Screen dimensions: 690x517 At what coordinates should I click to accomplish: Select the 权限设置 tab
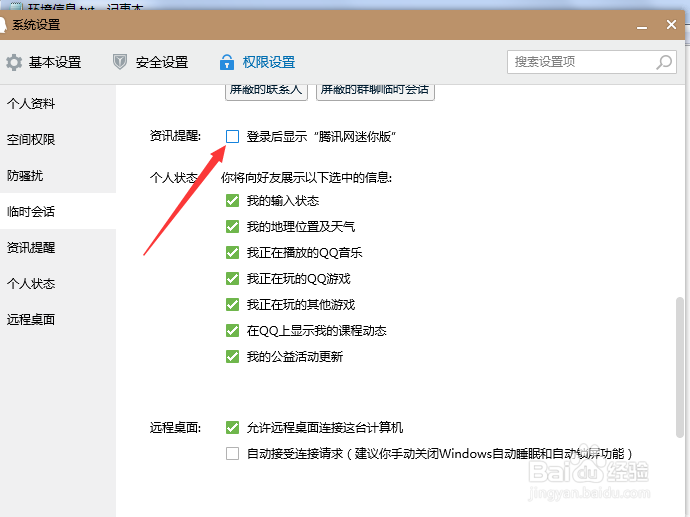click(x=257, y=62)
